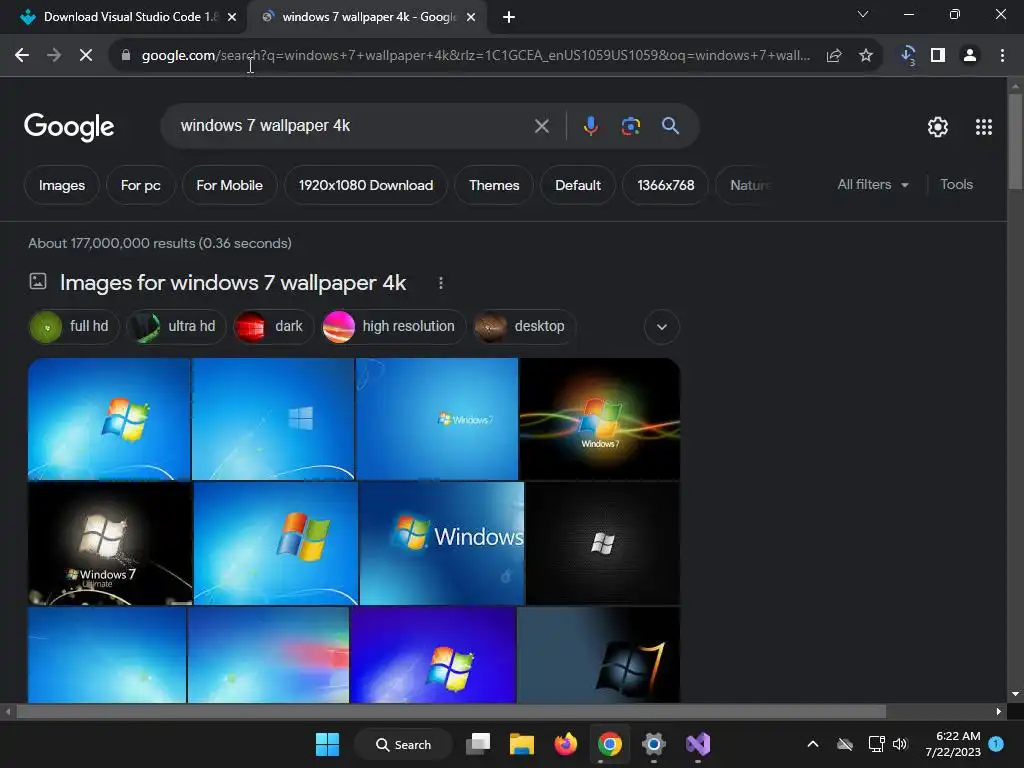The height and width of the screenshot is (768, 1024).
Task: Refine images with dark chip
Action: point(273,327)
